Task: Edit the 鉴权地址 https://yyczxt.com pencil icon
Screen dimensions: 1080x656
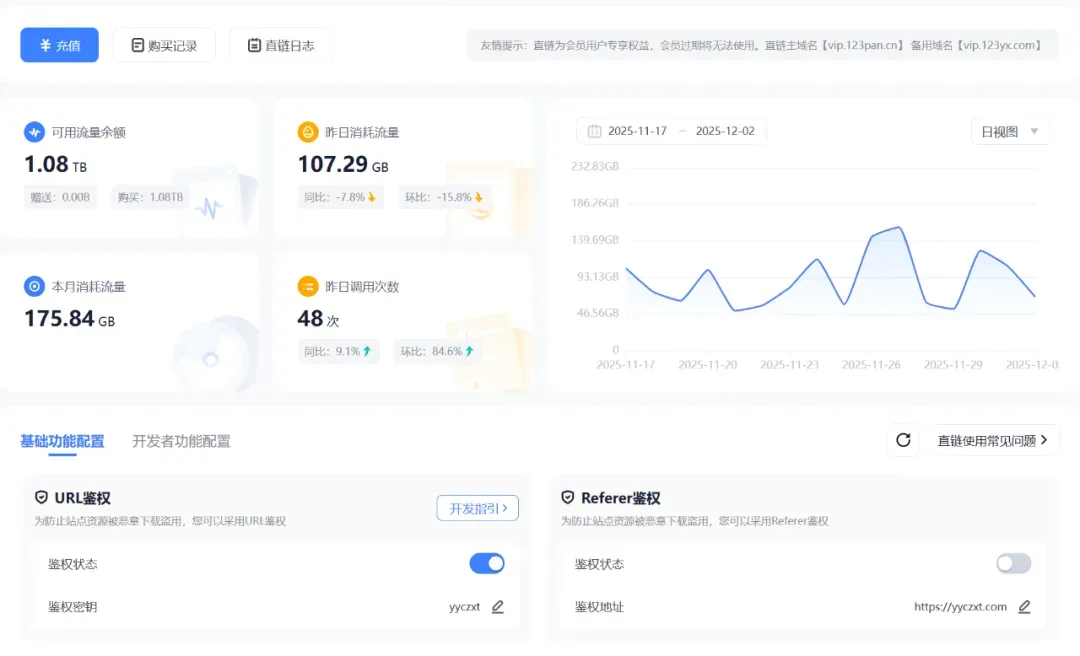Action: pyautogui.click(x=1024, y=607)
